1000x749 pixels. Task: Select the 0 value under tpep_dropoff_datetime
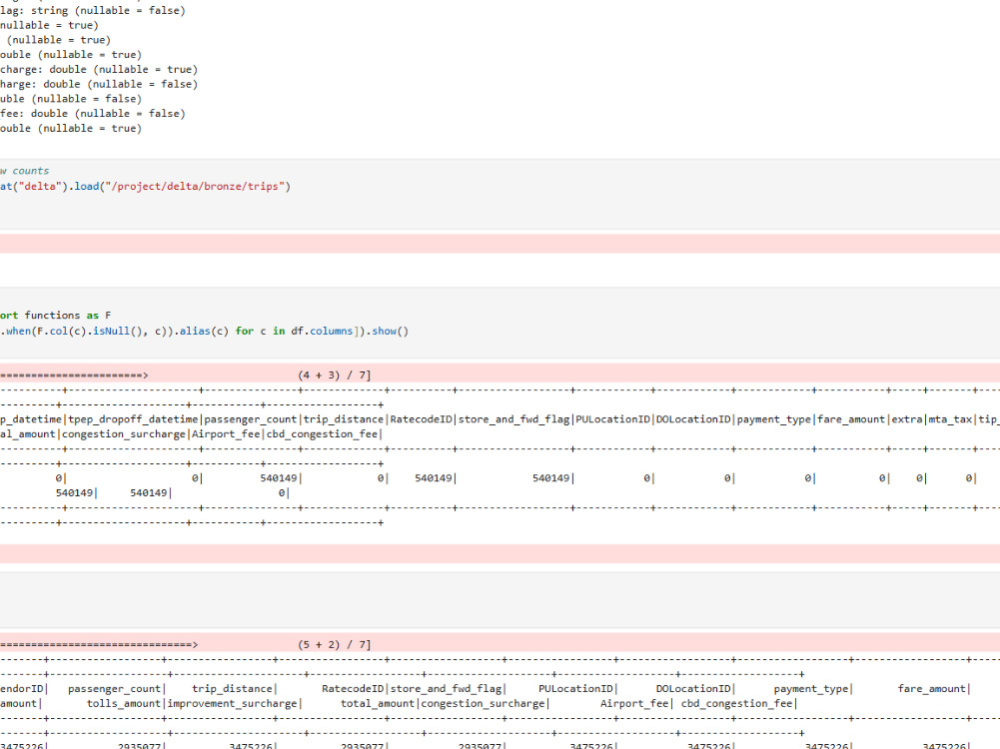point(195,478)
